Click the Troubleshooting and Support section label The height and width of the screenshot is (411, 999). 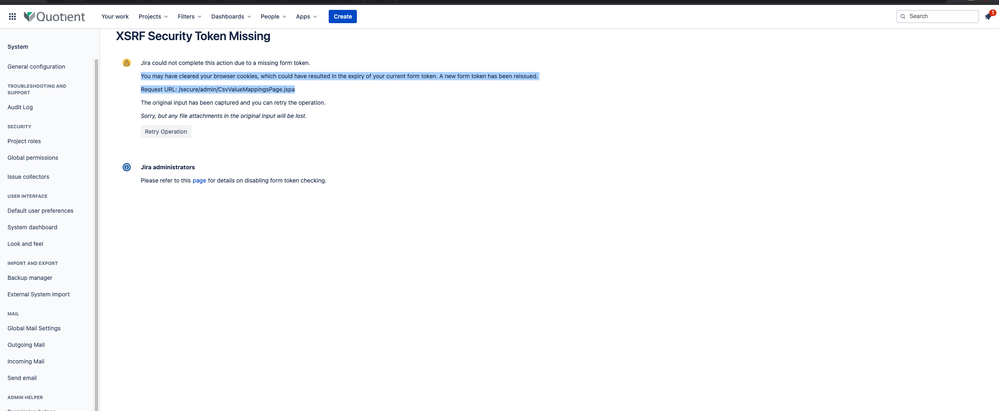coord(37,89)
